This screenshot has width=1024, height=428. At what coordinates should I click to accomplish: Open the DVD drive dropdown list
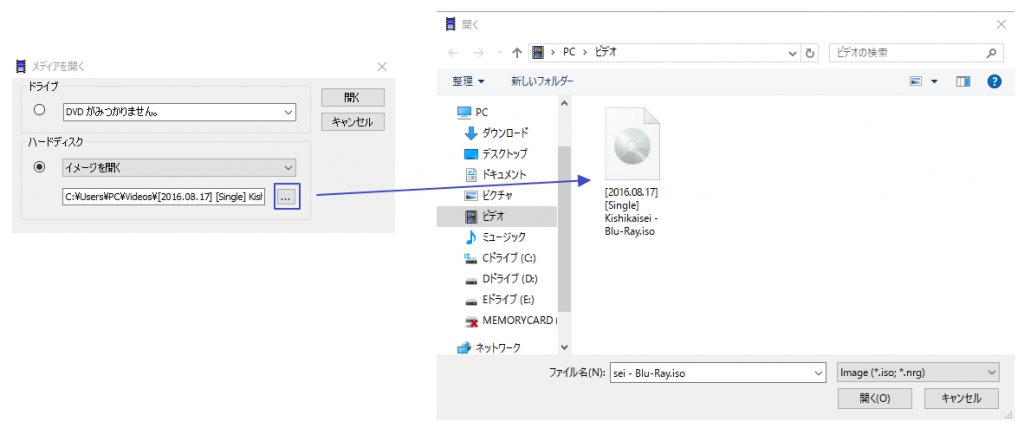(x=288, y=113)
